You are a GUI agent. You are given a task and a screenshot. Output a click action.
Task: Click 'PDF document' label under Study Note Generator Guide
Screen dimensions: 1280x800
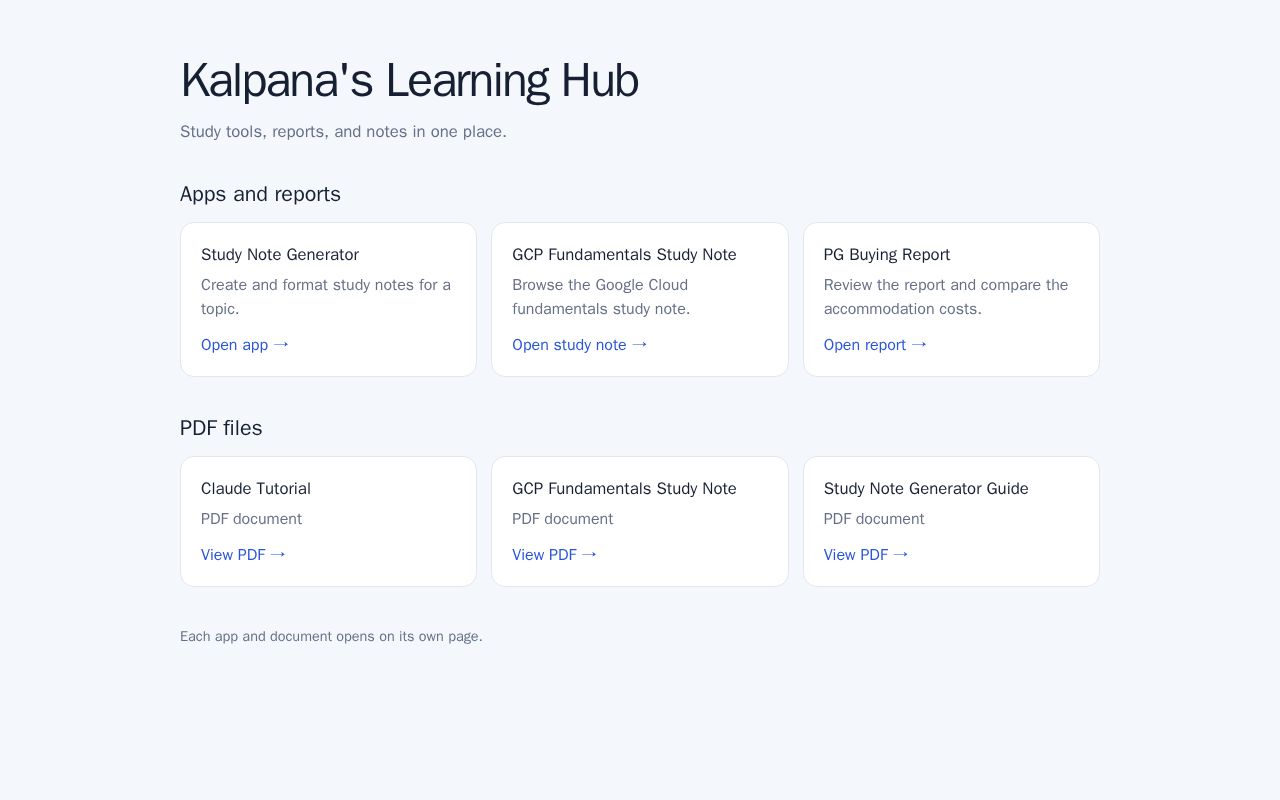coord(874,519)
